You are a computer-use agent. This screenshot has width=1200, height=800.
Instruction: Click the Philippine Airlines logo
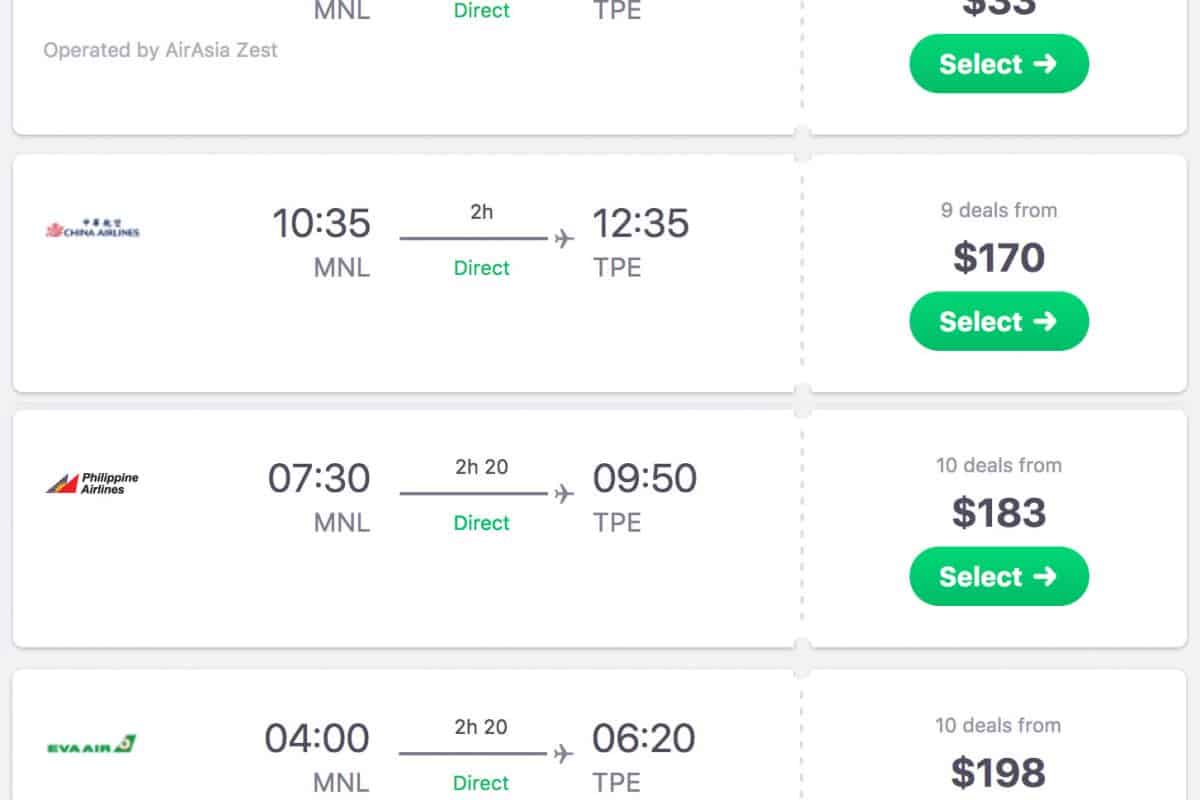point(92,484)
